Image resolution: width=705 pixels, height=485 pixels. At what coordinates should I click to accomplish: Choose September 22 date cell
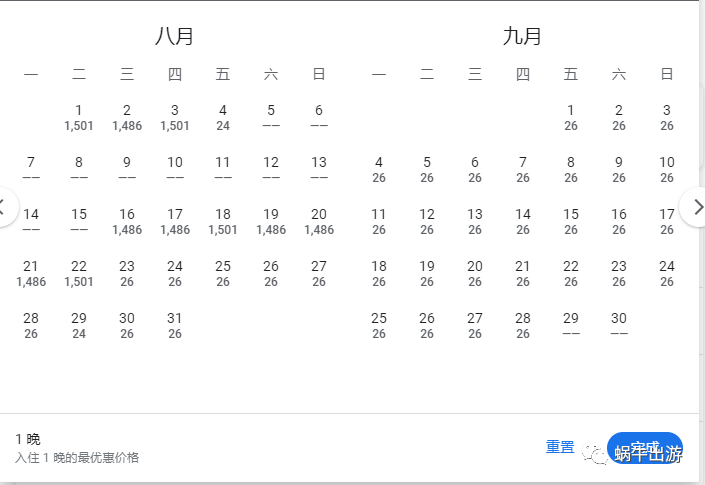[571, 274]
